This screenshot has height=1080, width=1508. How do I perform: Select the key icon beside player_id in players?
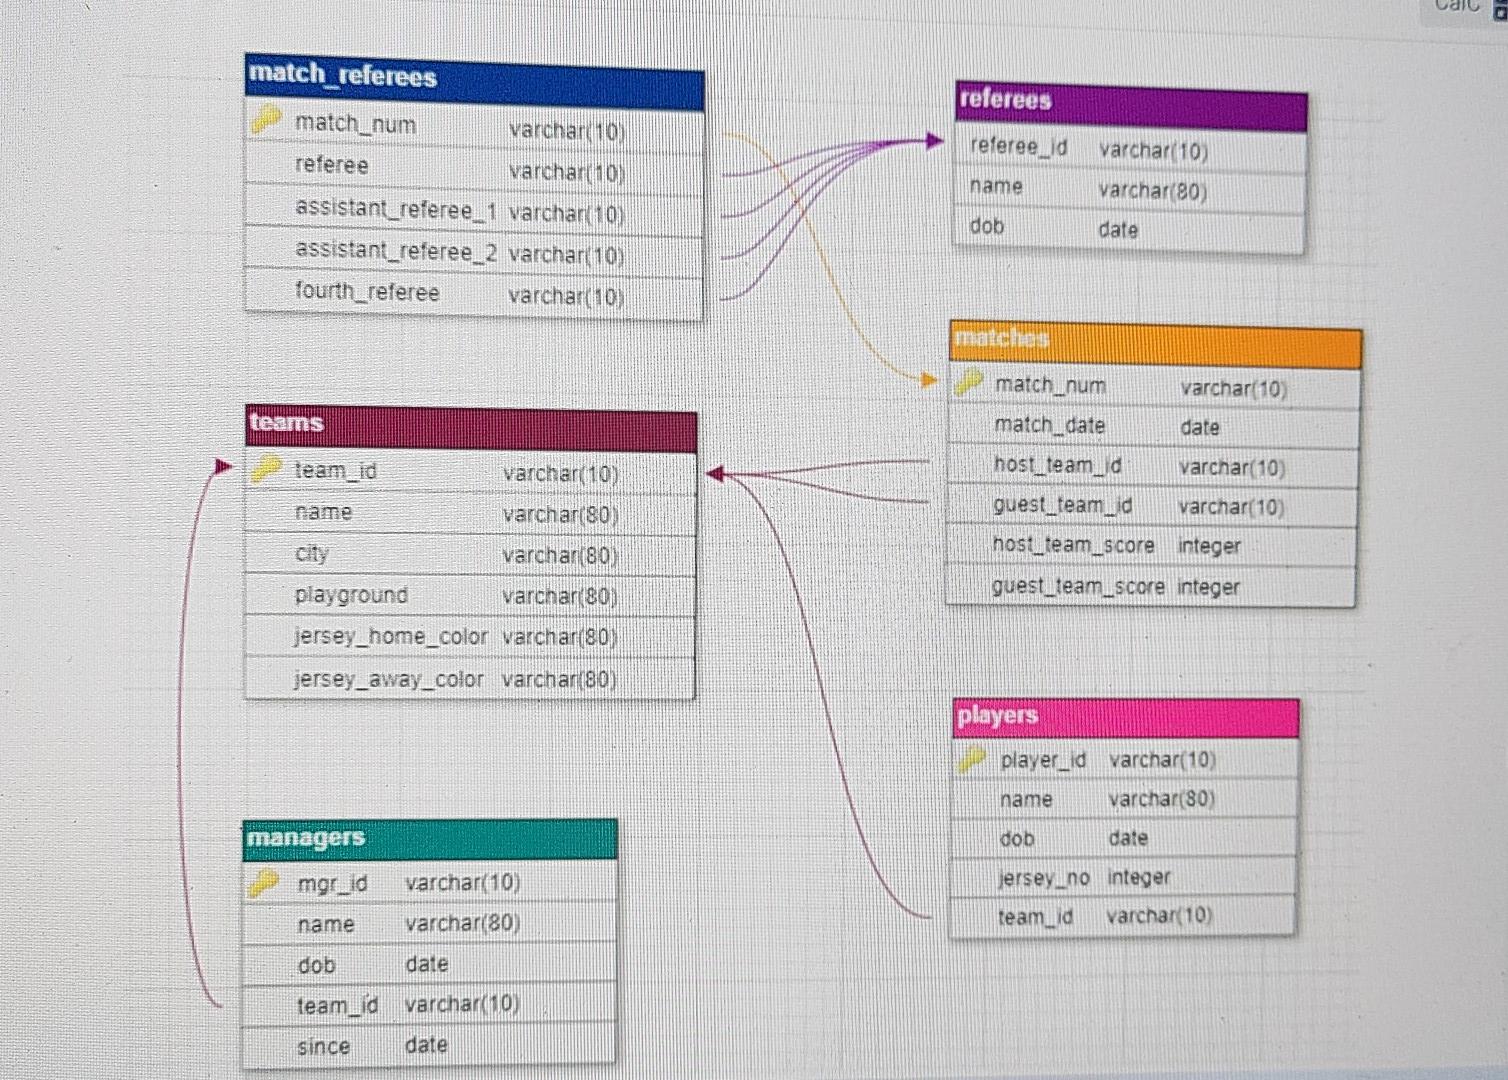pos(970,758)
